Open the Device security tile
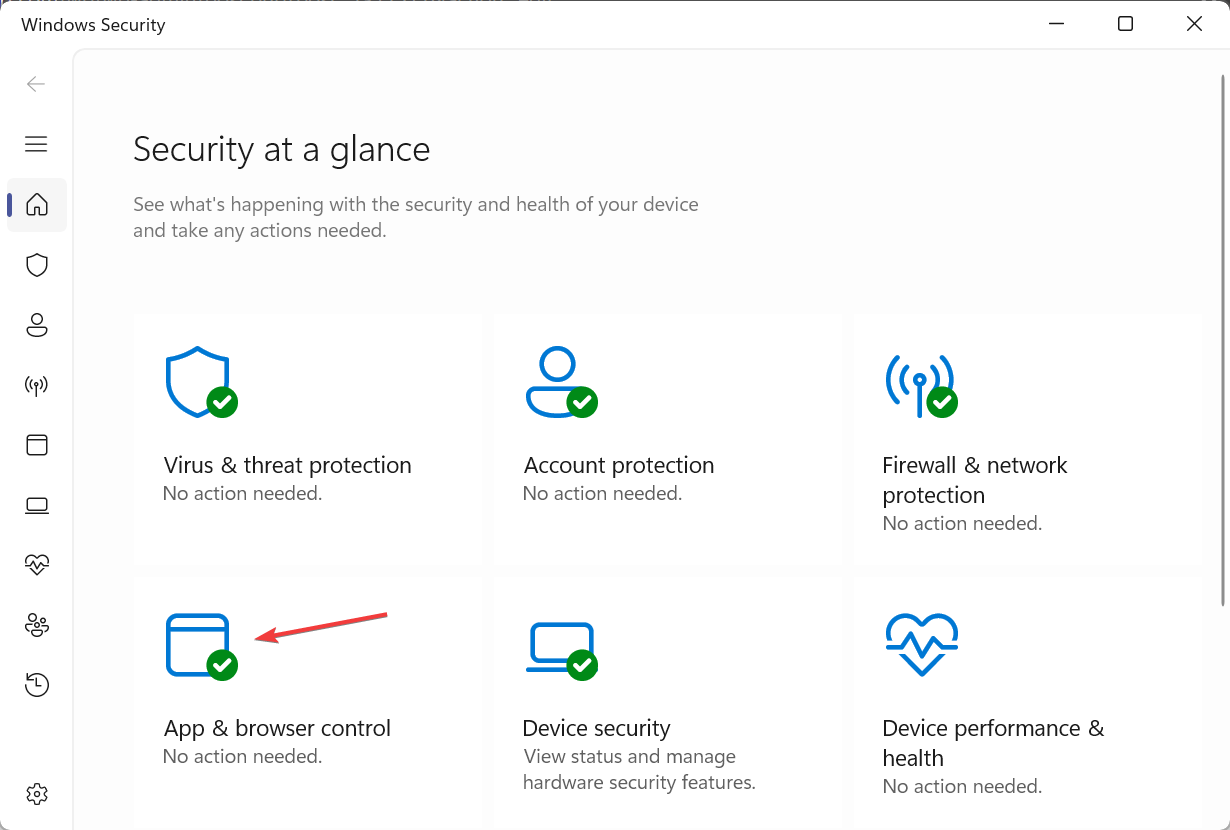The width and height of the screenshot is (1230, 830). click(668, 702)
